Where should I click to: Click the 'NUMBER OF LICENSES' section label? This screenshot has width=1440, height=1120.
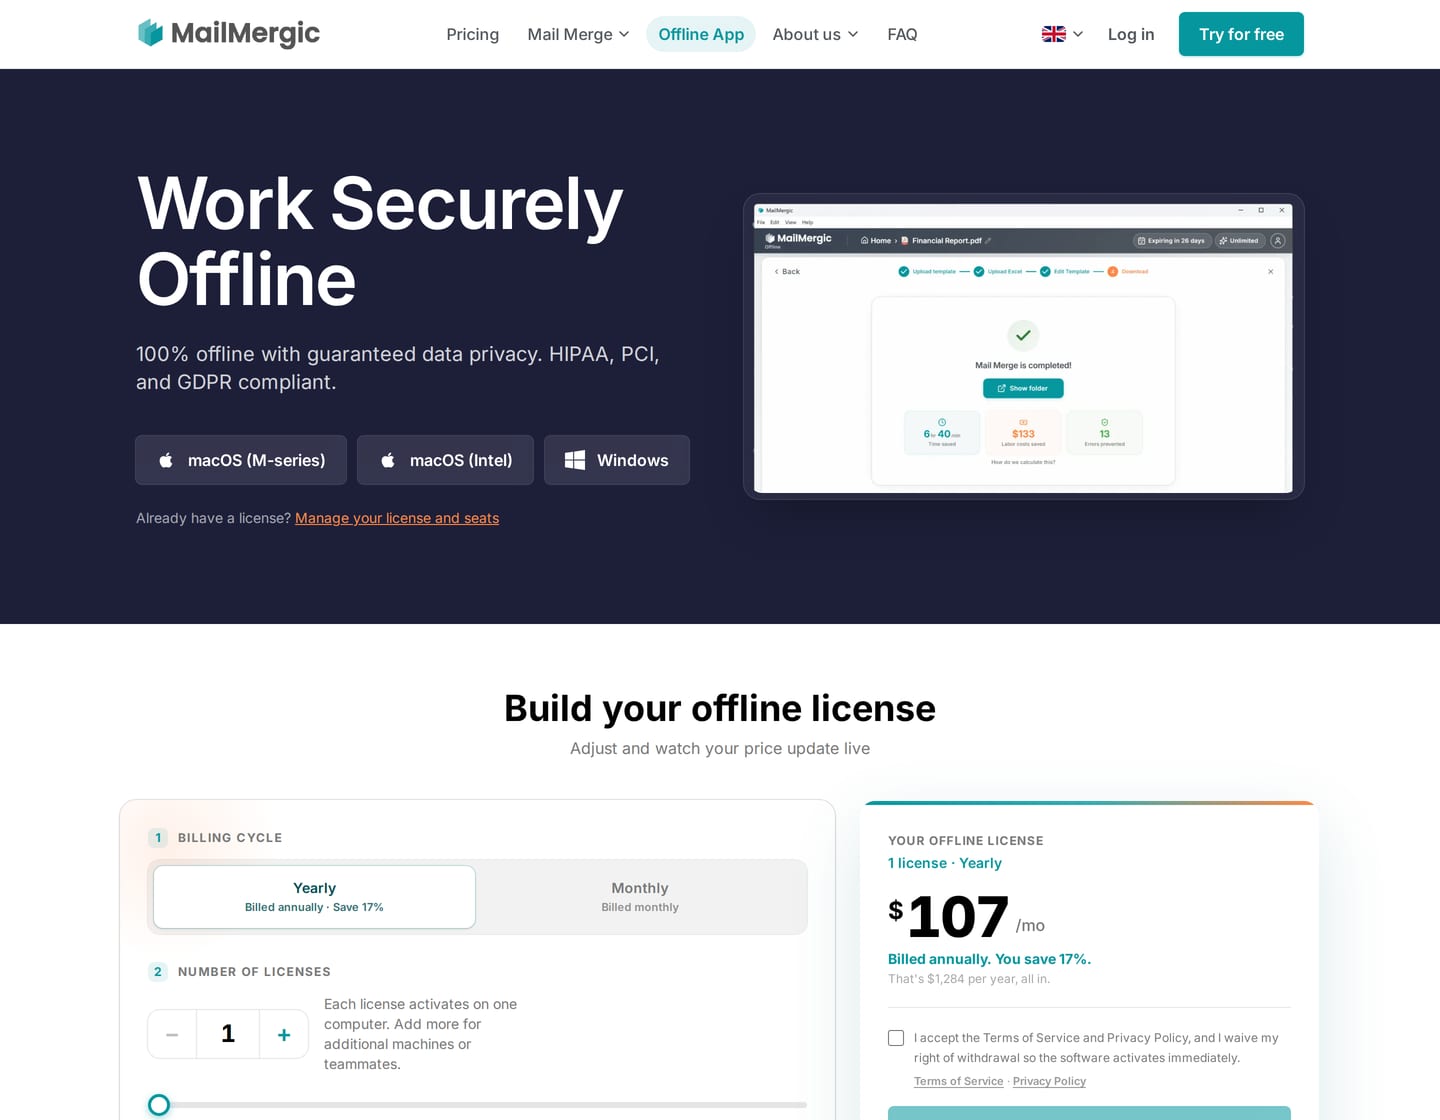pyautogui.click(x=254, y=972)
